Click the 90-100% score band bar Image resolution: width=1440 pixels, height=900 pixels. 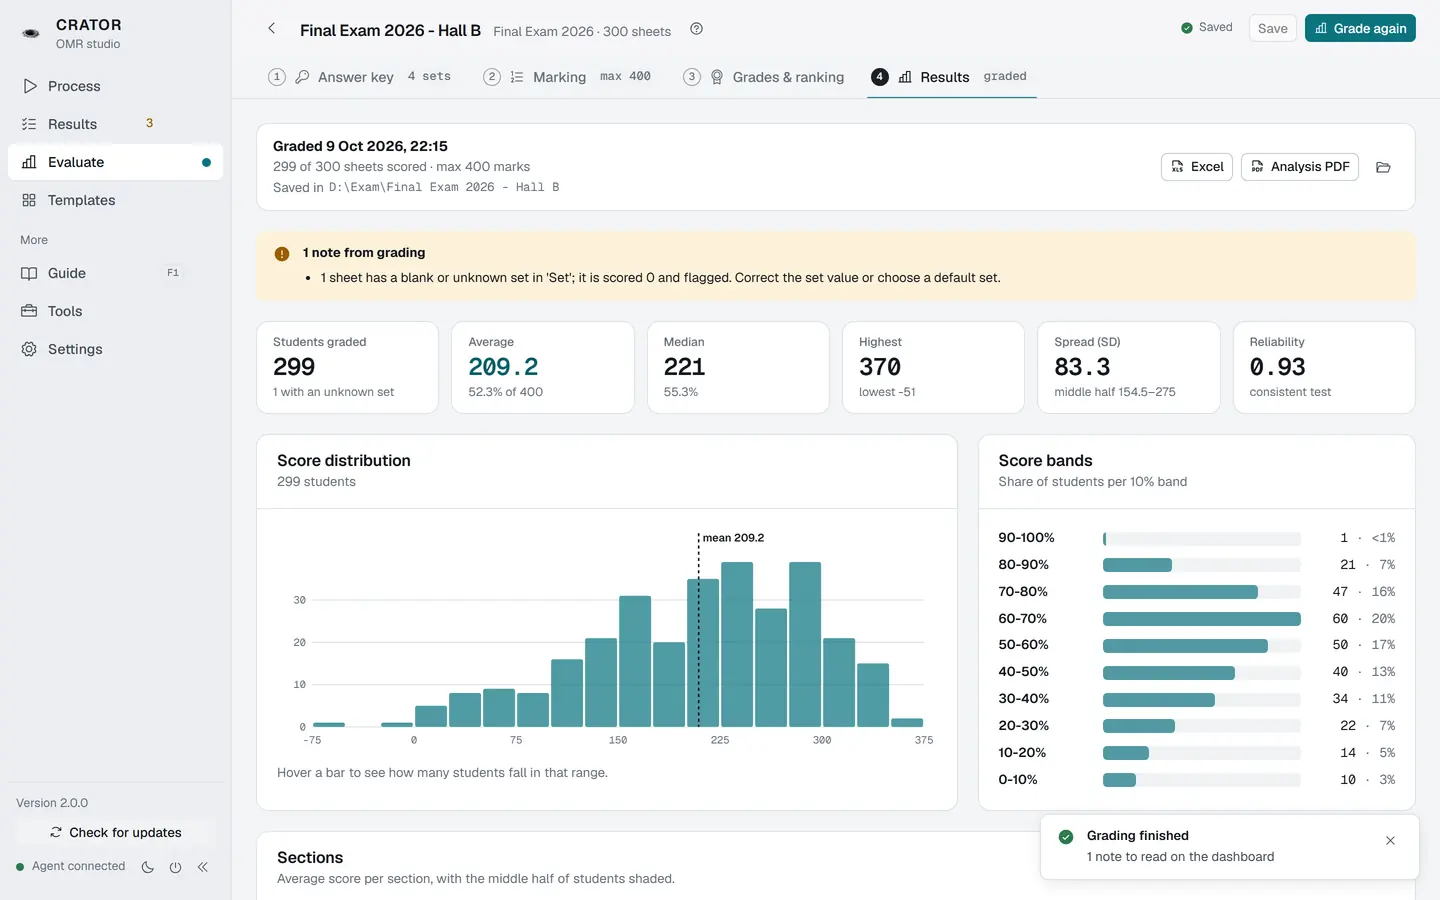click(x=1202, y=538)
